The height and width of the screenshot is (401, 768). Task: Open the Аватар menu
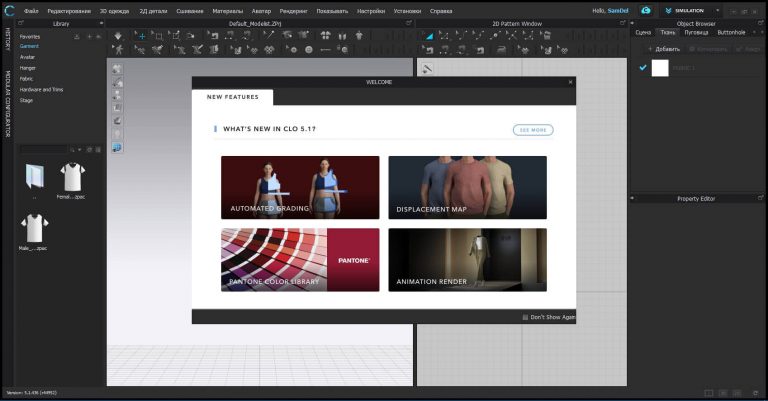(x=261, y=11)
